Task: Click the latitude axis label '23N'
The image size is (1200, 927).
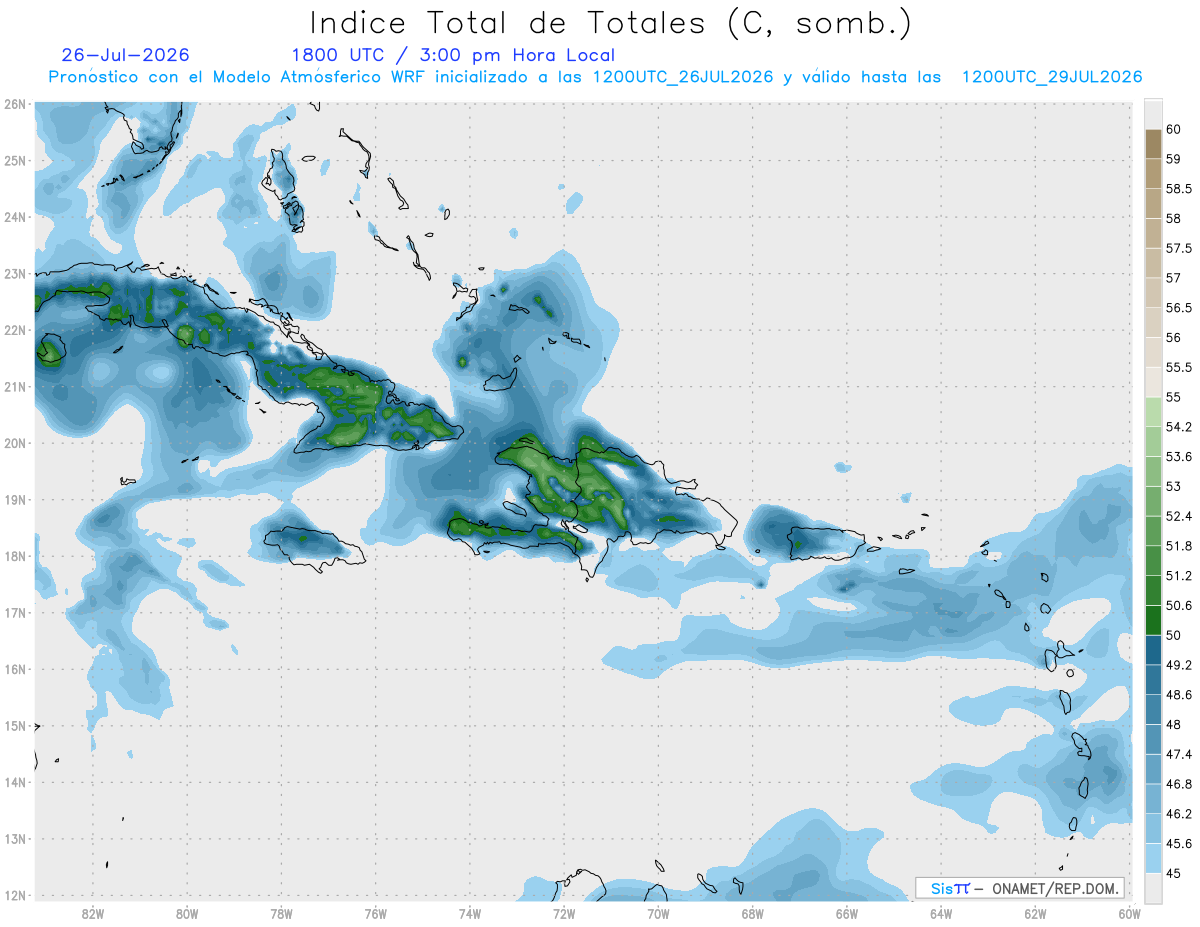Action: click(14, 274)
